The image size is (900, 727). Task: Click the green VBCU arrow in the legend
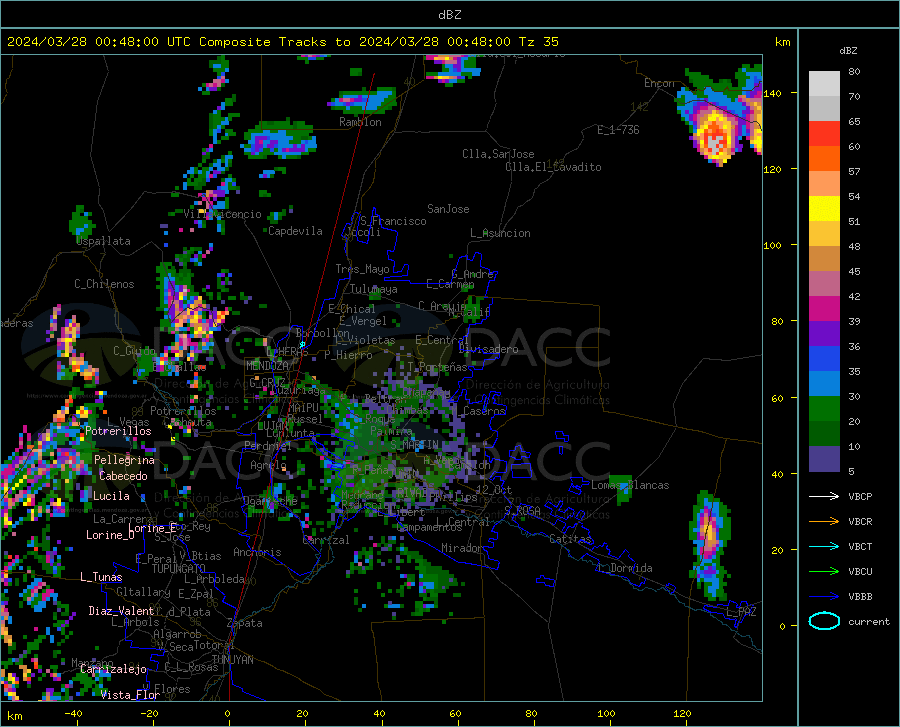coord(824,572)
